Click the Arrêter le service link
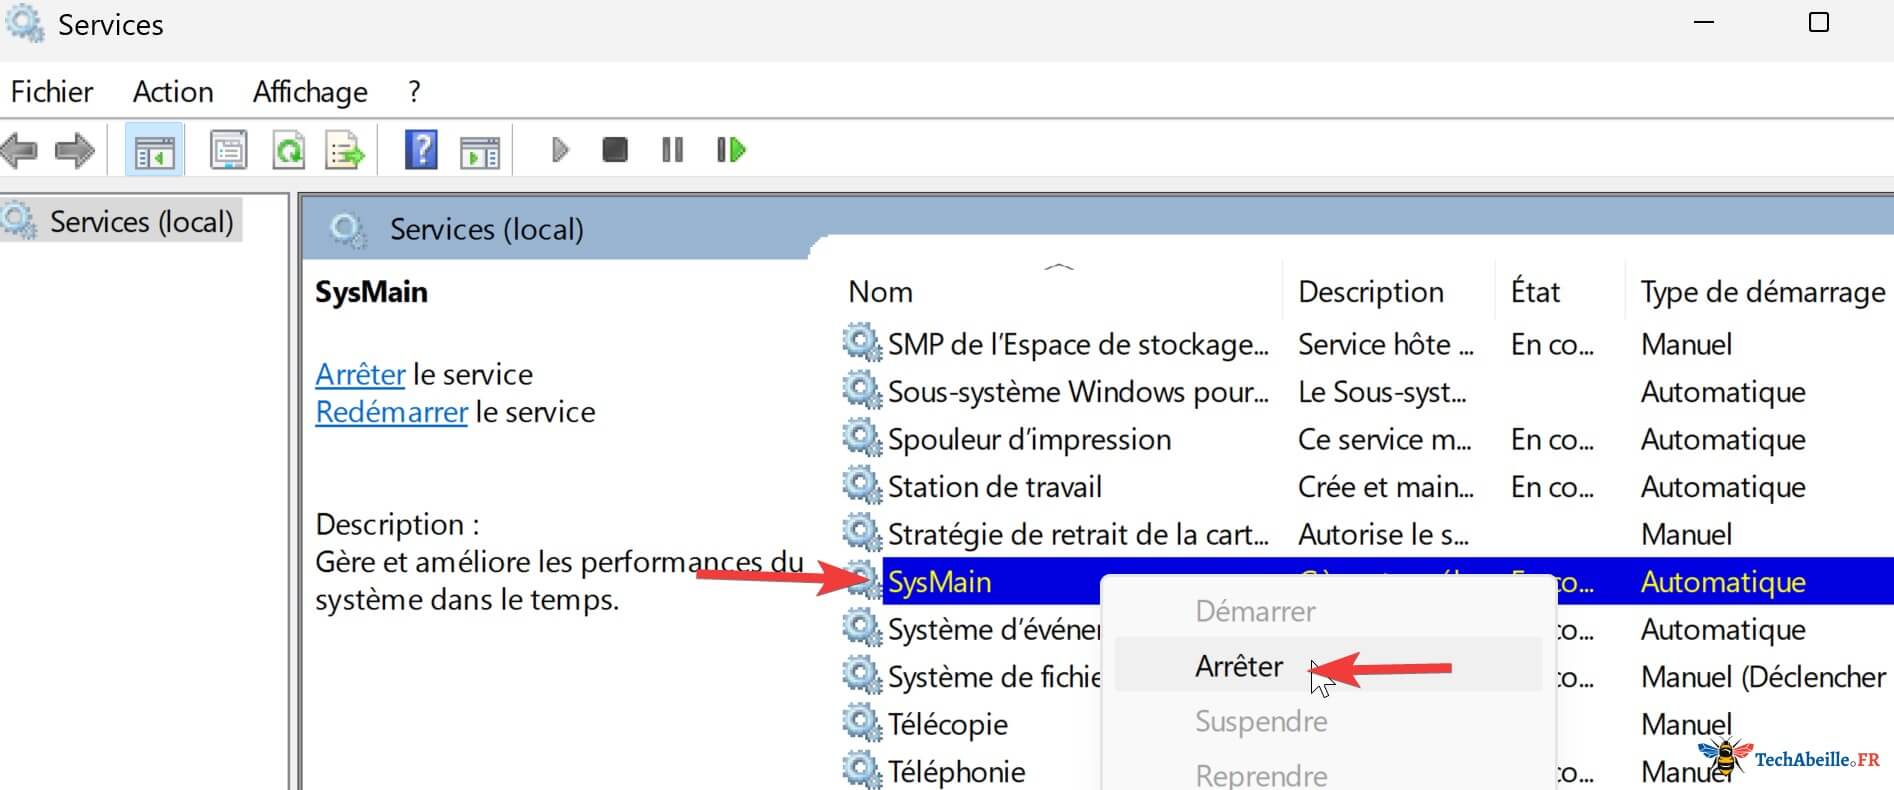The image size is (1894, 790). pyautogui.click(x=360, y=374)
